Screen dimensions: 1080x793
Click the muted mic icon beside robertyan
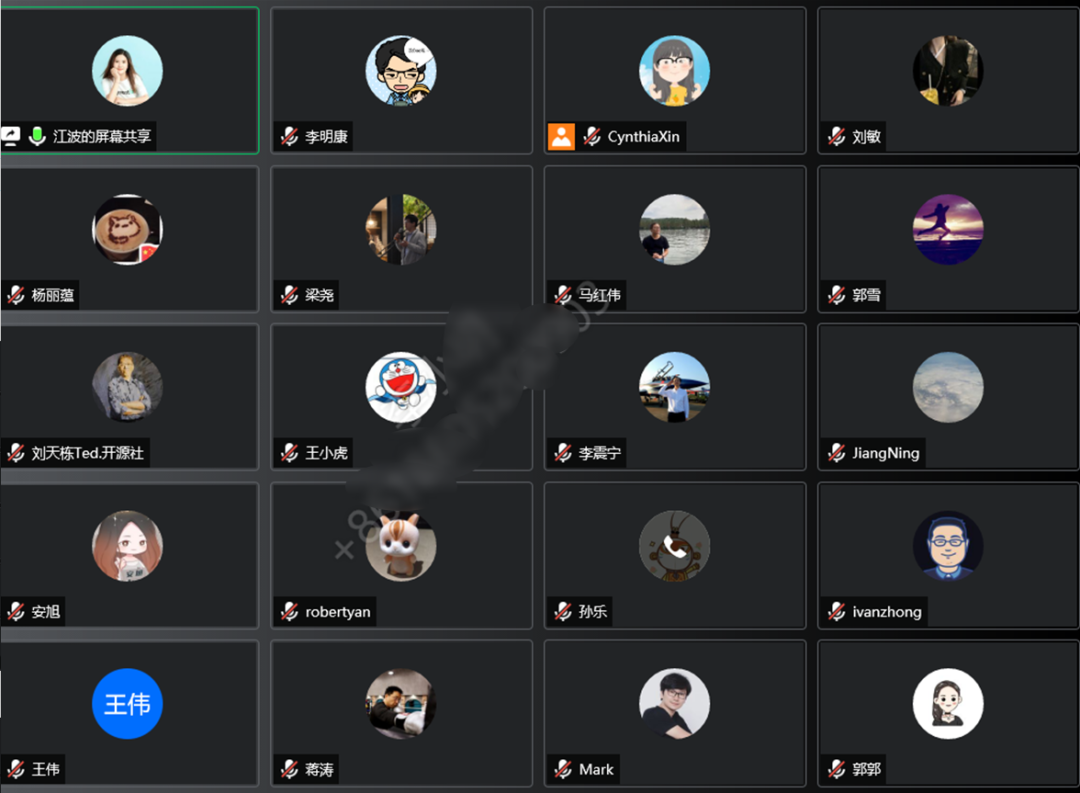[x=289, y=611]
